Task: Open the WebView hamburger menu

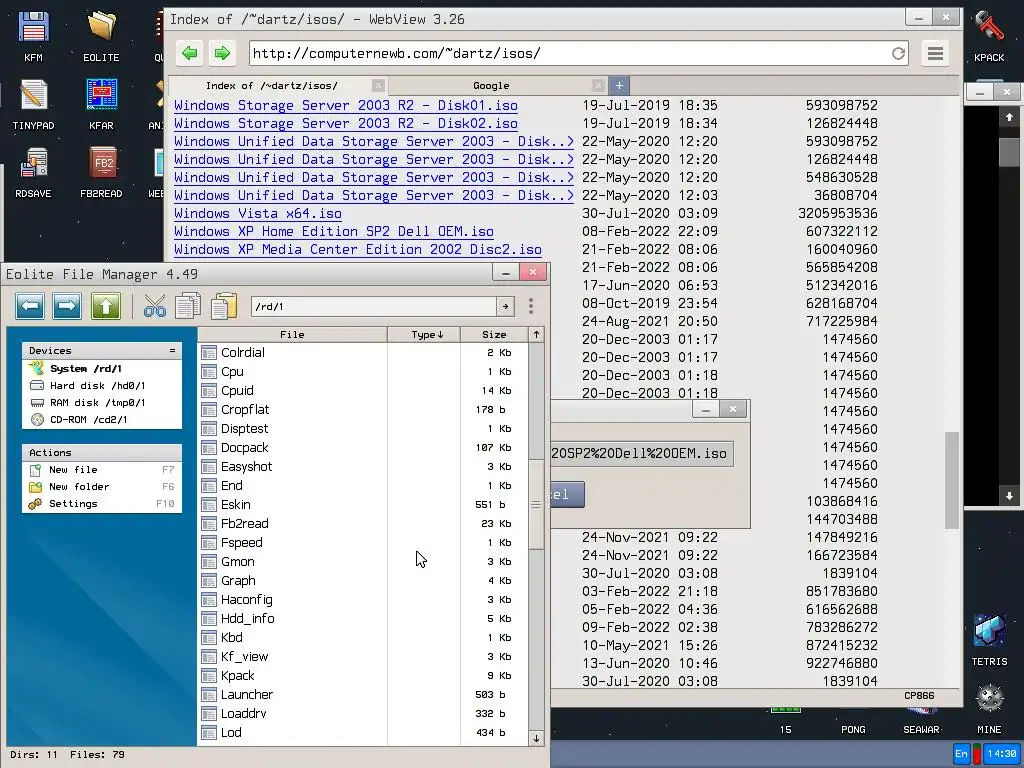Action: (x=935, y=53)
